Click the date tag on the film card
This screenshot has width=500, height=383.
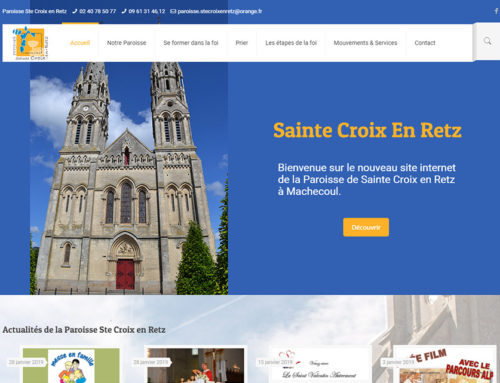coord(398,362)
